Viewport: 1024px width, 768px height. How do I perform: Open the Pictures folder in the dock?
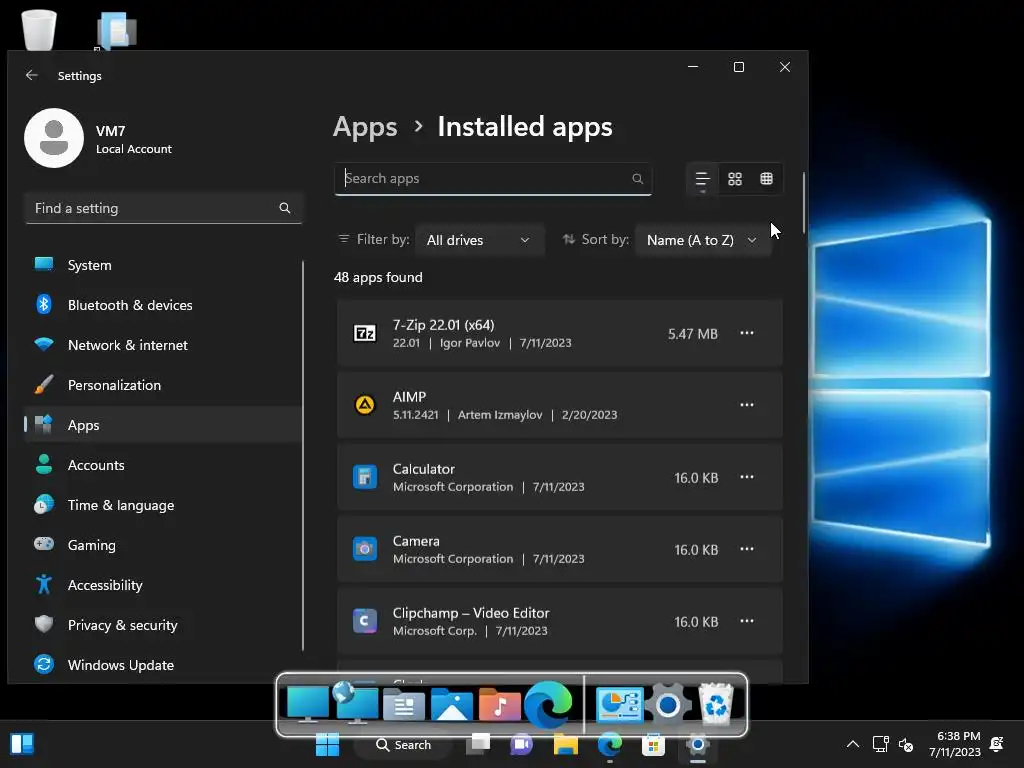pyautogui.click(x=452, y=705)
